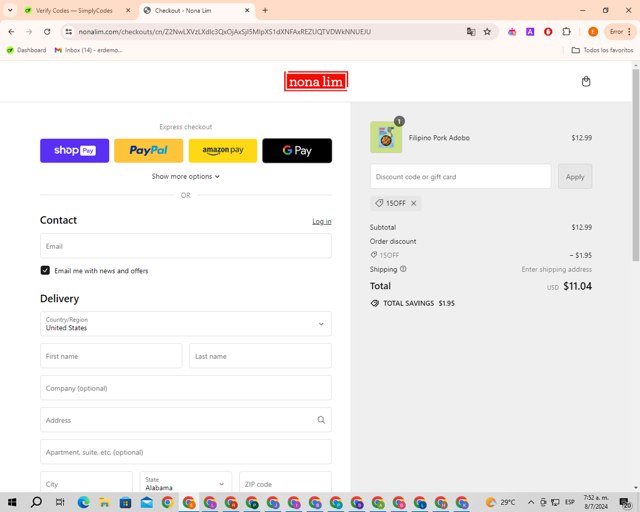
Task: Click the Company (optional) field
Action: (x=186, y=388)
